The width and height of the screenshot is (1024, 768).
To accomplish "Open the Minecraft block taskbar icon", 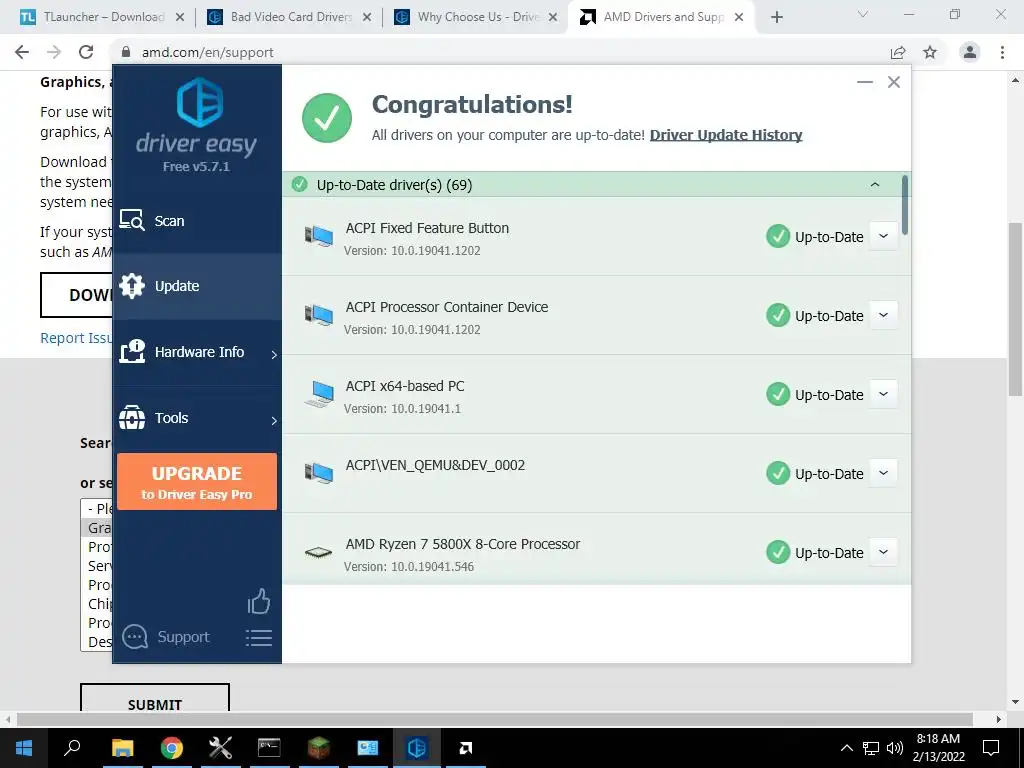I will point(319,748).
